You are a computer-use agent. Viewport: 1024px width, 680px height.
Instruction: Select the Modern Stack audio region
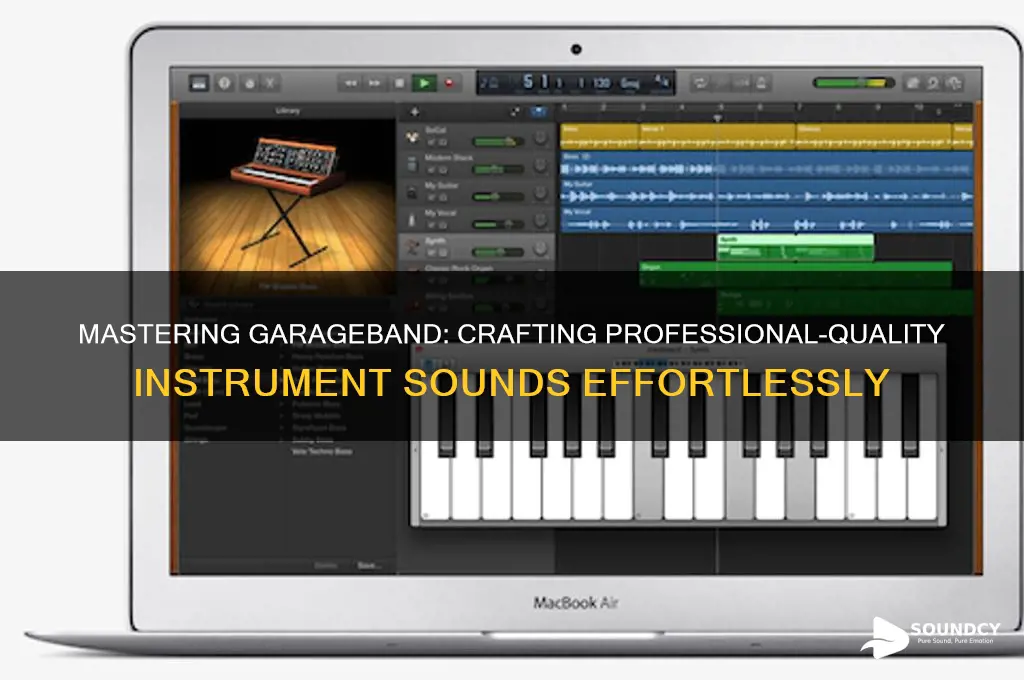[x=767, y=164]
